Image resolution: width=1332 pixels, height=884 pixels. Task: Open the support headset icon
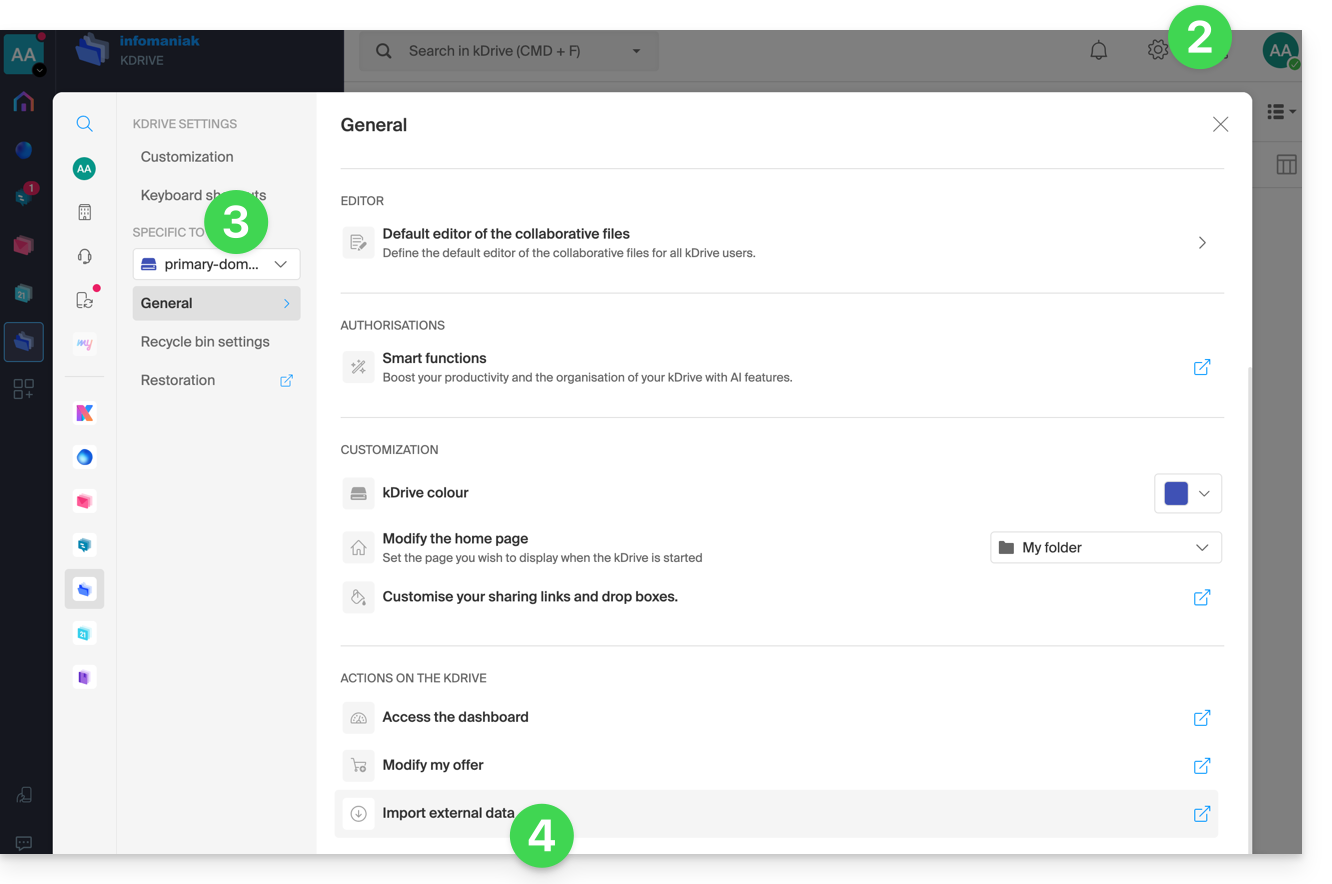[85, 256]
